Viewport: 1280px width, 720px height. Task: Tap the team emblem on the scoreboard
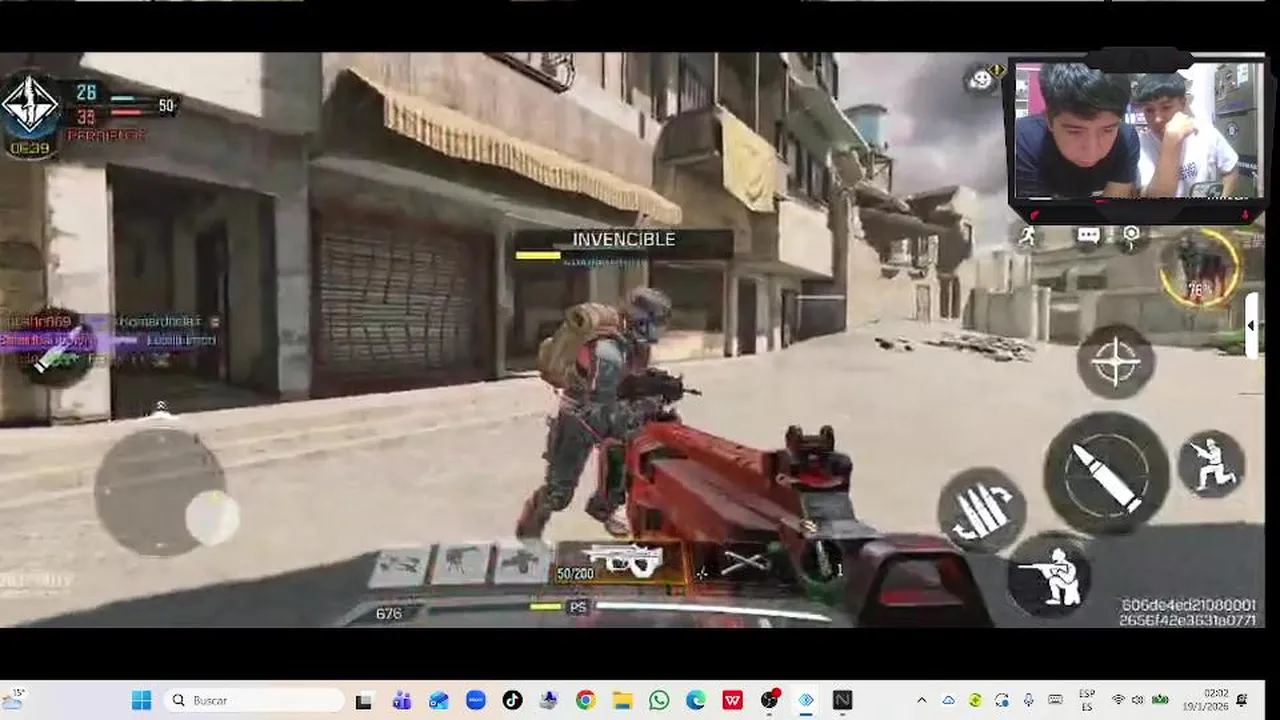point(31,106)
